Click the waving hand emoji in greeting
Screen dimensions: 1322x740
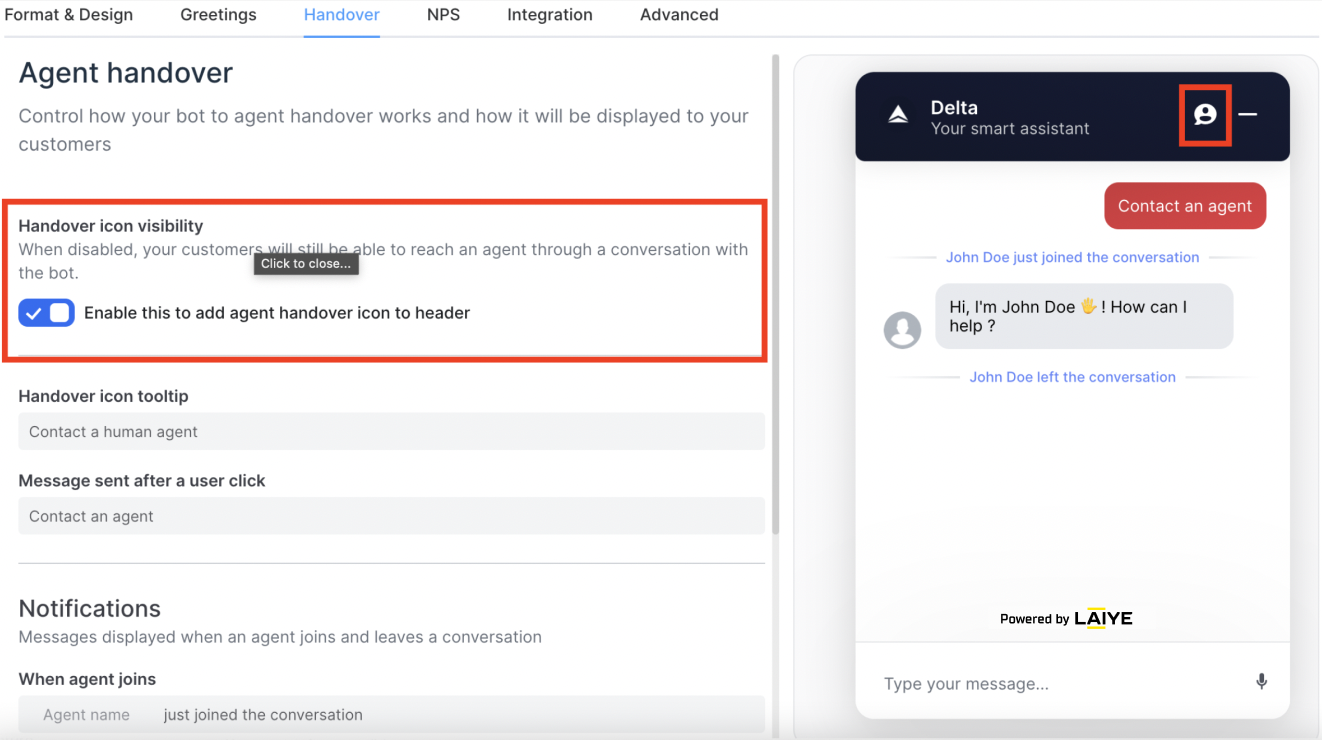1088,307
